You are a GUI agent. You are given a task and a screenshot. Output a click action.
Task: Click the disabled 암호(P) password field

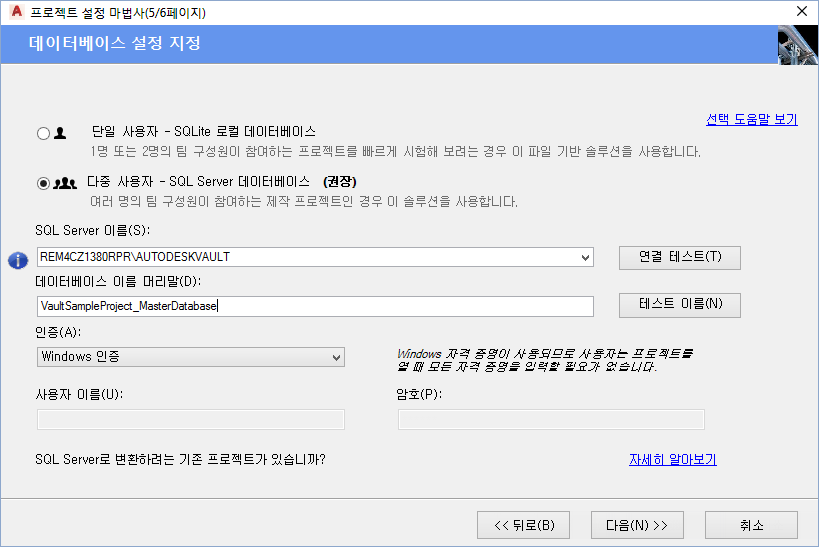click(551, 420)
